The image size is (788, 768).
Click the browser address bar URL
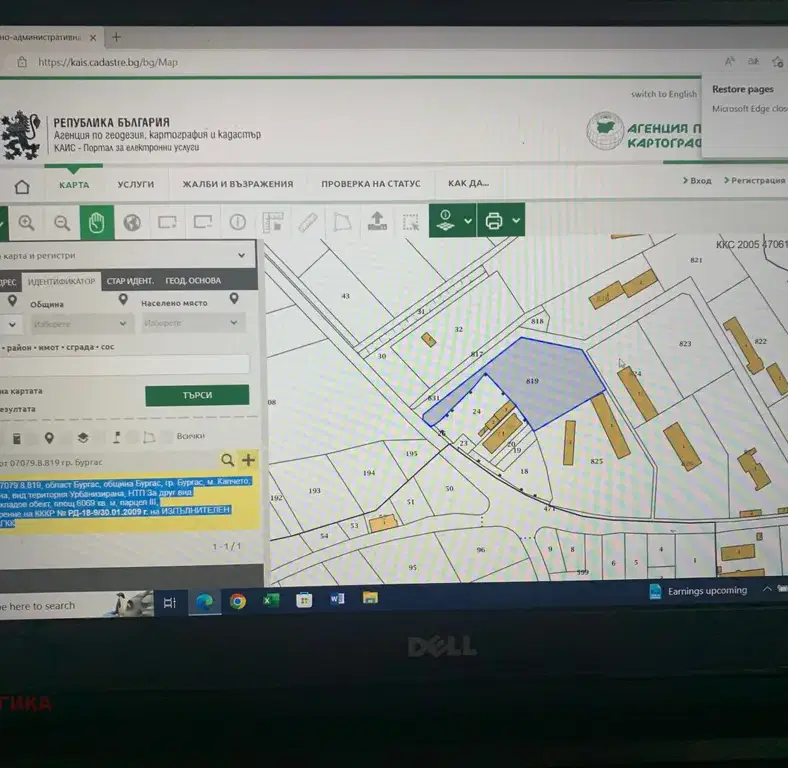pos(108,62)
